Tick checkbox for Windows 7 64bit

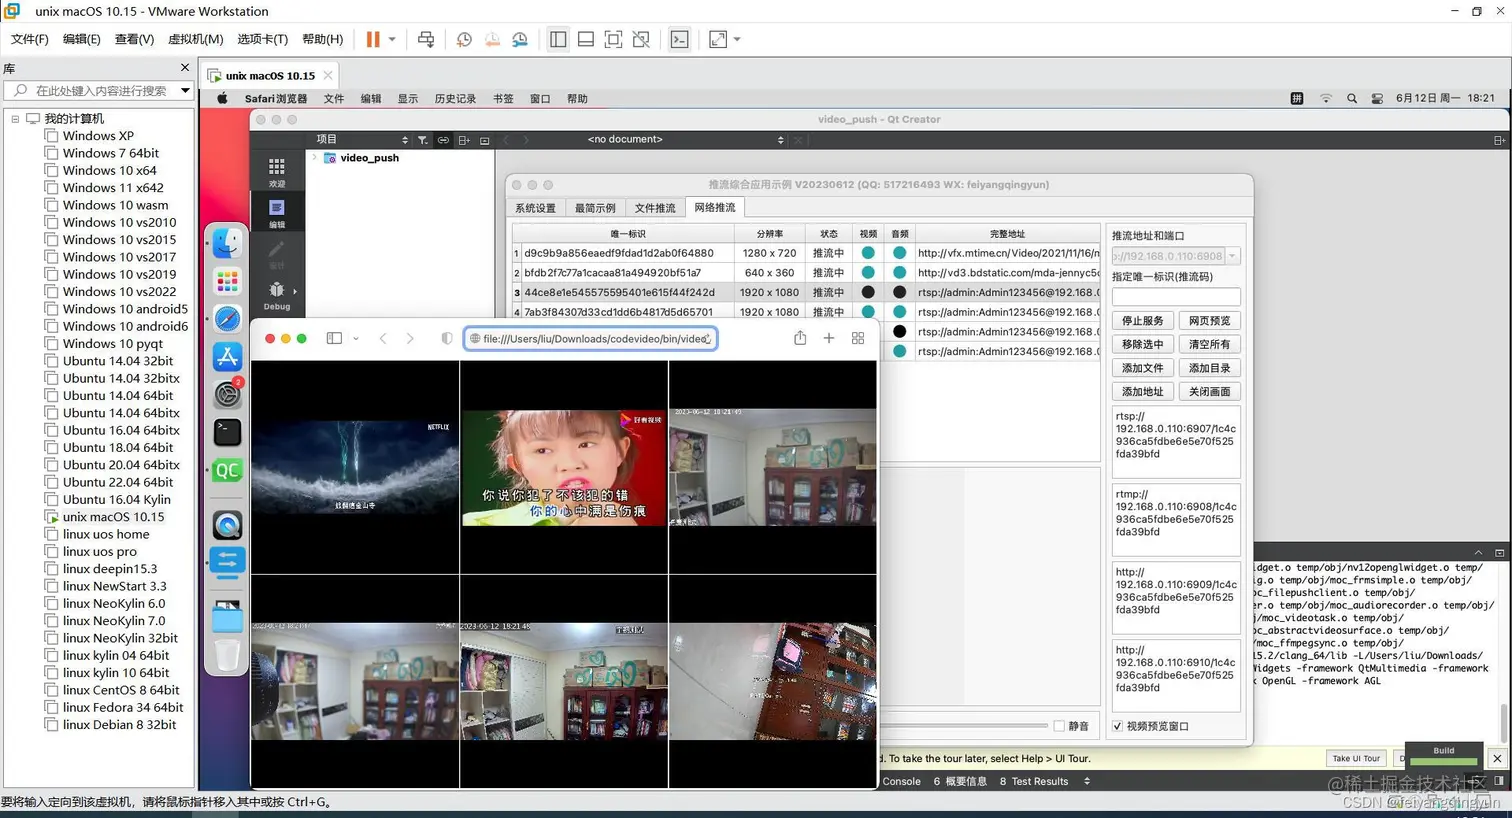click(x=51, y=153)
